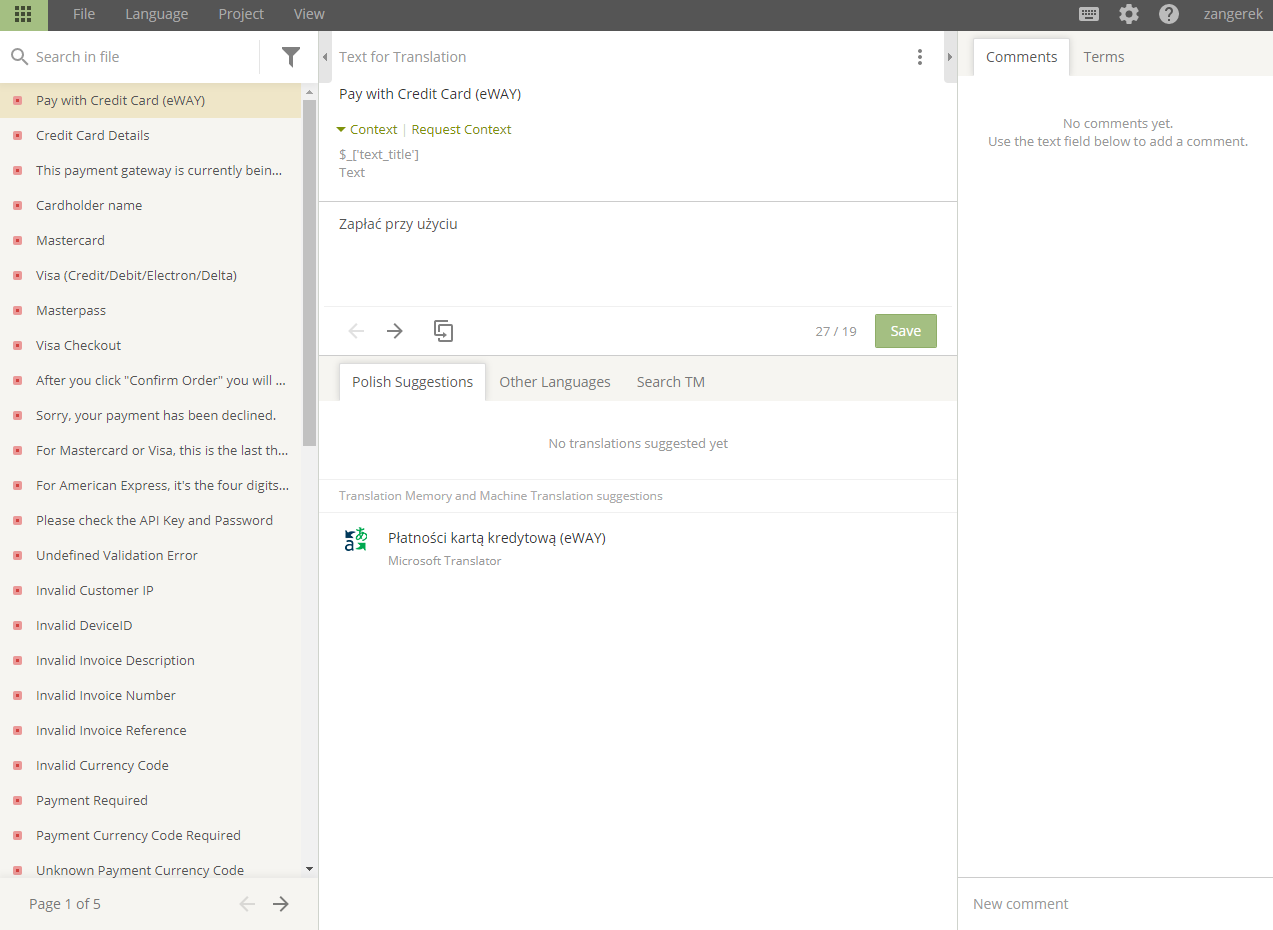Image resolution: width=1273 pixels, height=930 pixels.
Task: Select string Cardholder name
Action: [150, 205]
